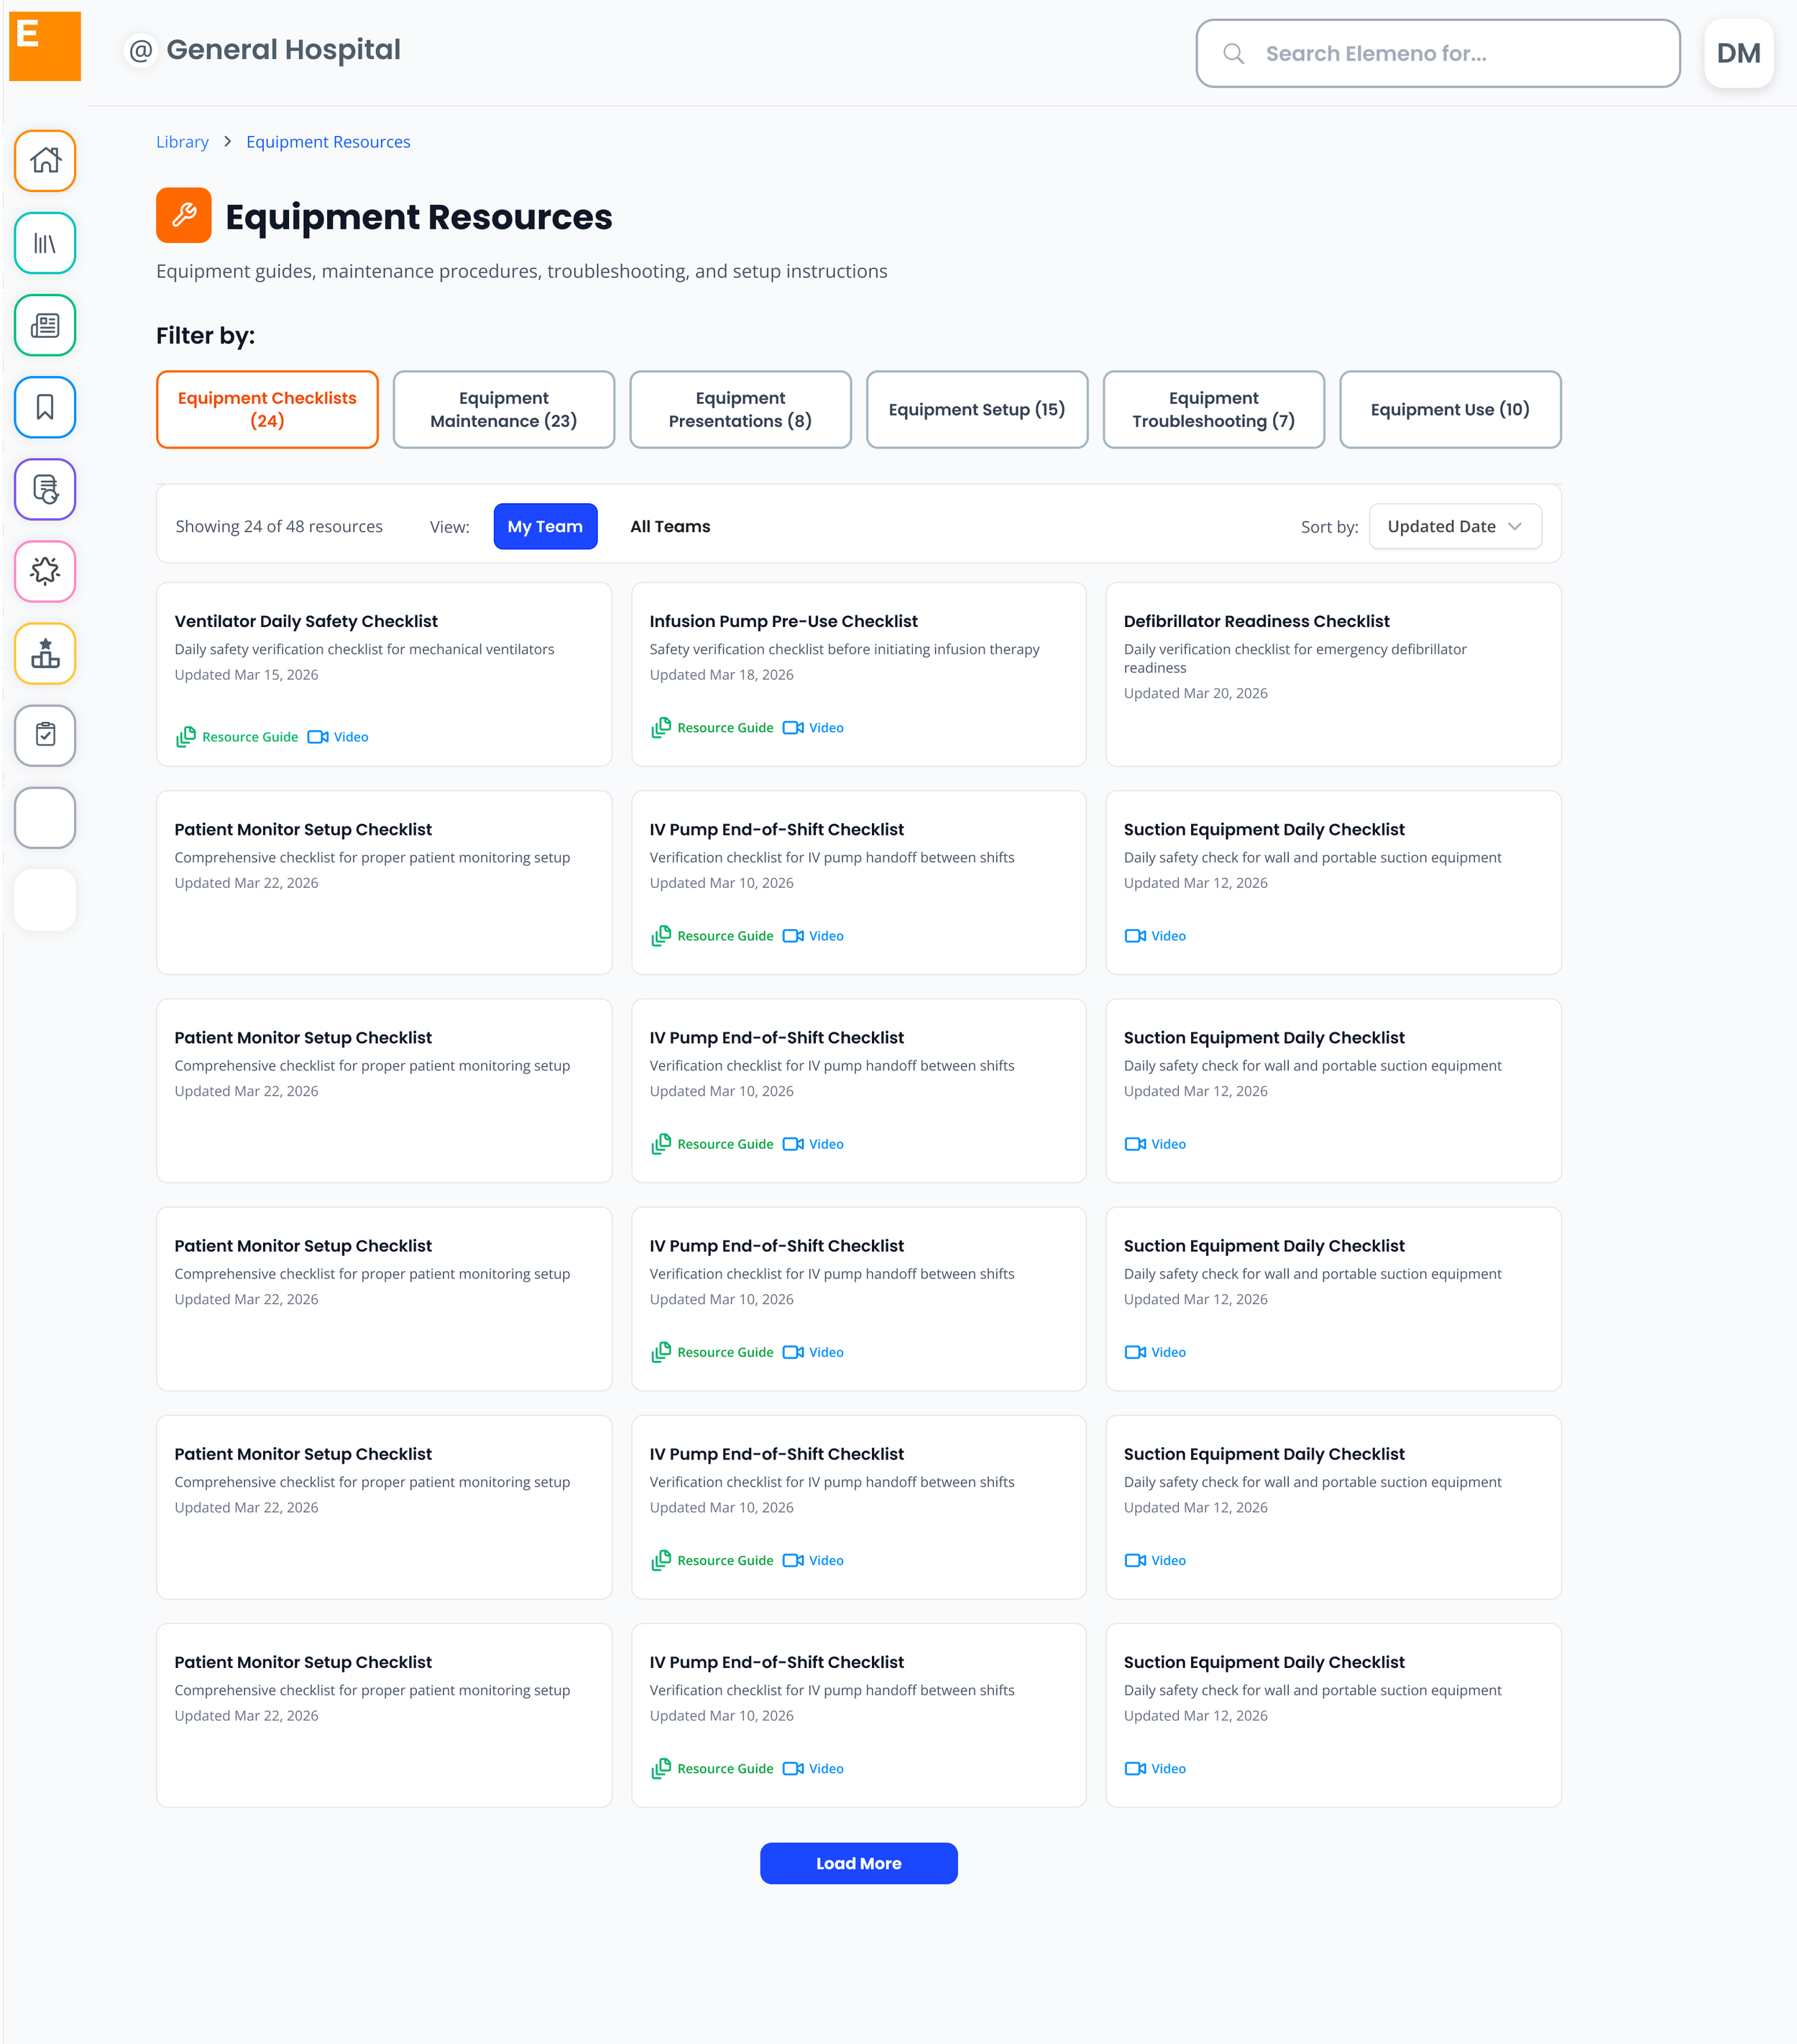Open the Ventilator Daily Safety Checklist title
The width and height of the screenshot is (1797, 2044).
click(x=306, y=621)
